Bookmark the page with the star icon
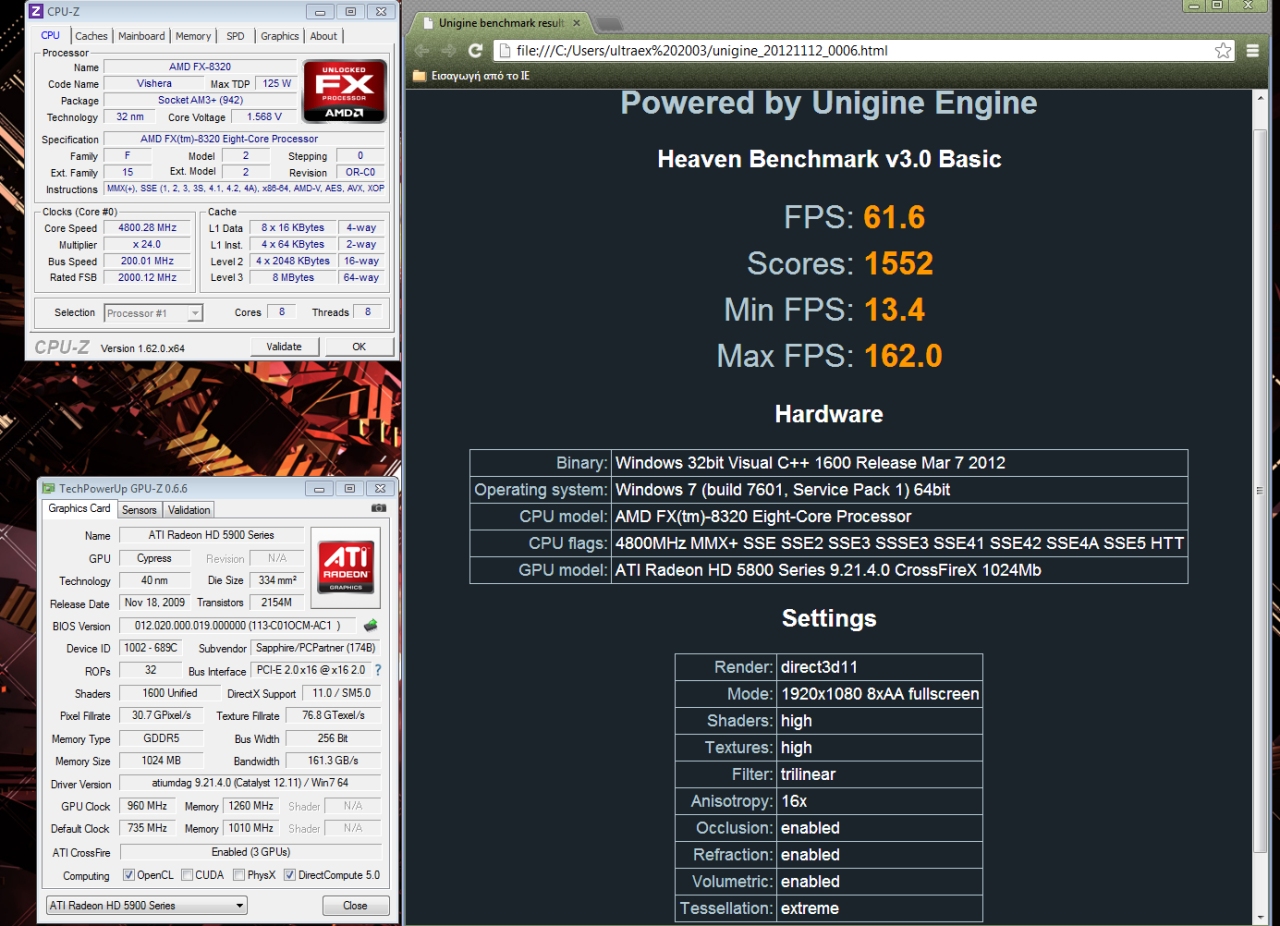The height and width of the screenshot is (926, 1280). pos(1223,50)
